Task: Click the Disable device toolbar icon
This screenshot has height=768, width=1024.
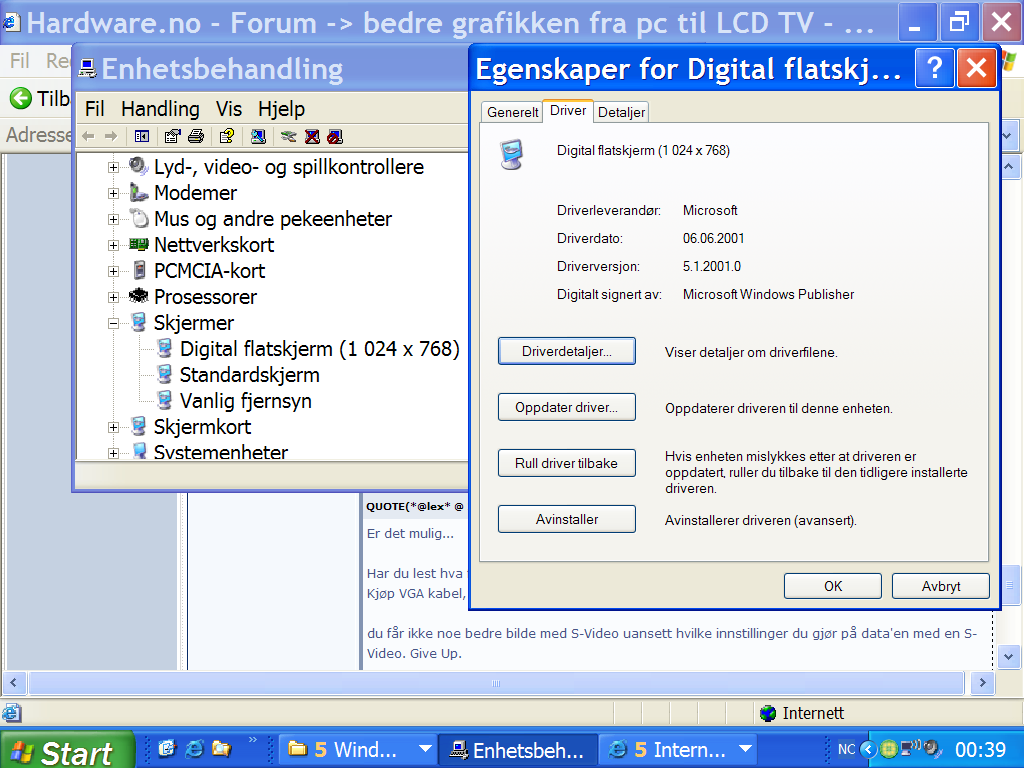Action: 335,136
